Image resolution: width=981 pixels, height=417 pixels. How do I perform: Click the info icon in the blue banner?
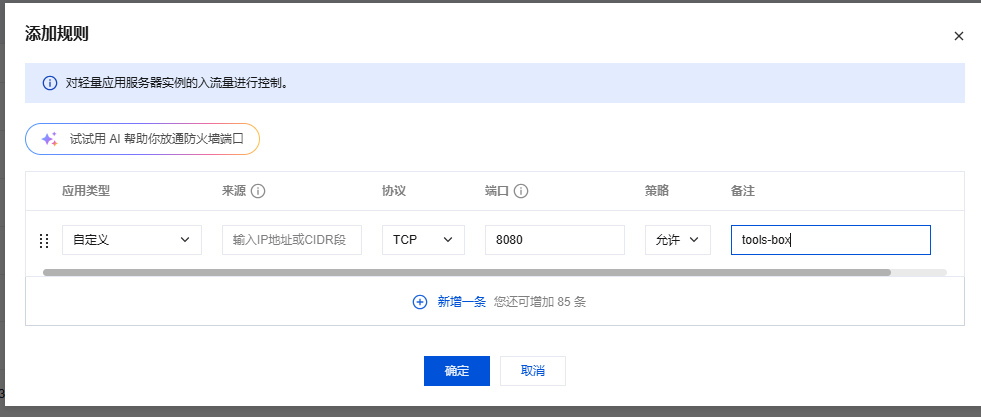coord(50,84)
